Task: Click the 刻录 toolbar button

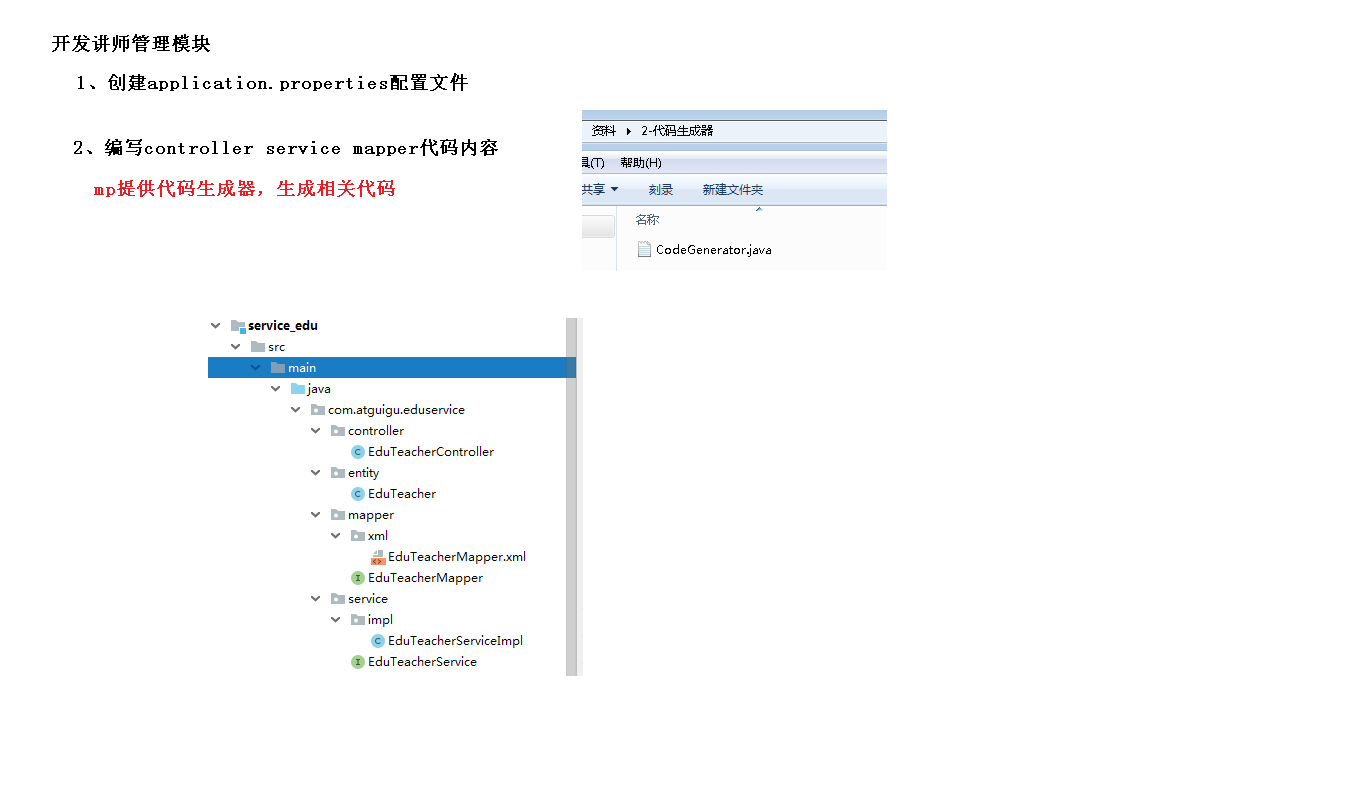Action: pyautogui.click(x=661, y=190)
